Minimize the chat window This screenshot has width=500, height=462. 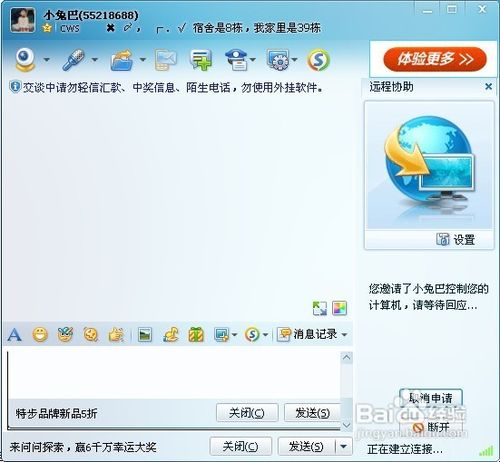pyautogui.click(x=427, y=10)
